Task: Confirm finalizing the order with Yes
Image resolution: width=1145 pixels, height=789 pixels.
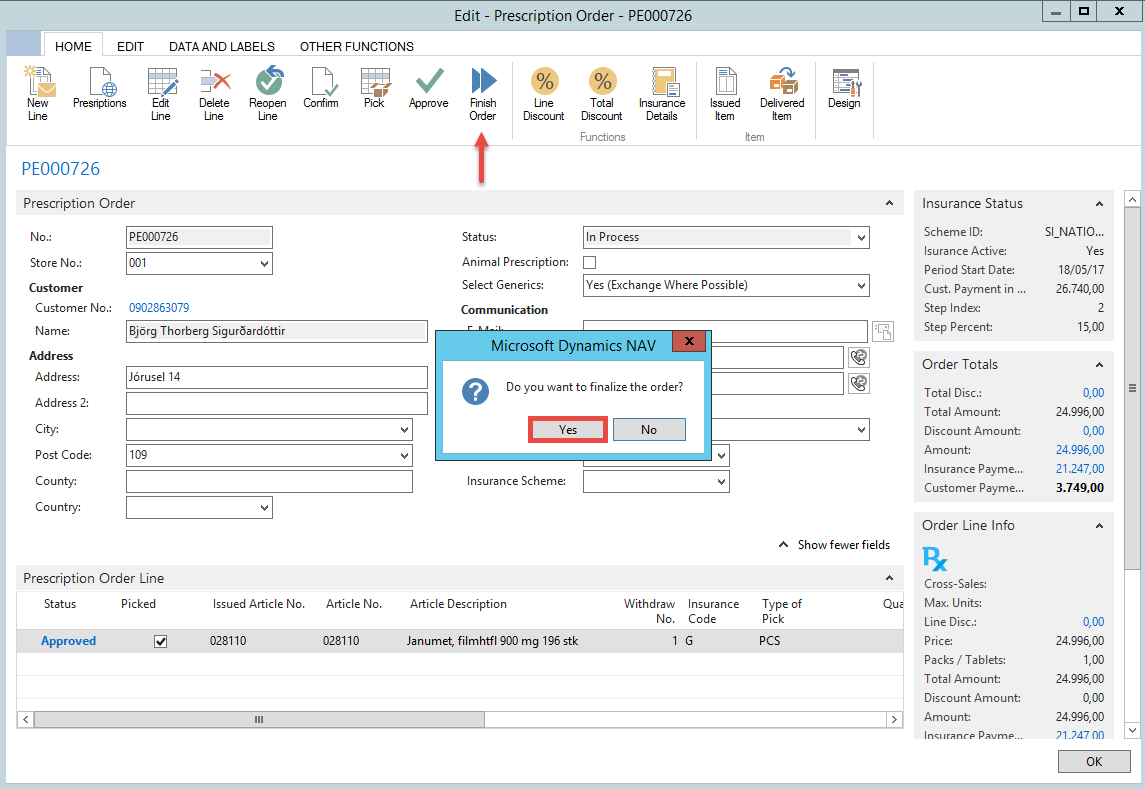Action: (568, 429)
